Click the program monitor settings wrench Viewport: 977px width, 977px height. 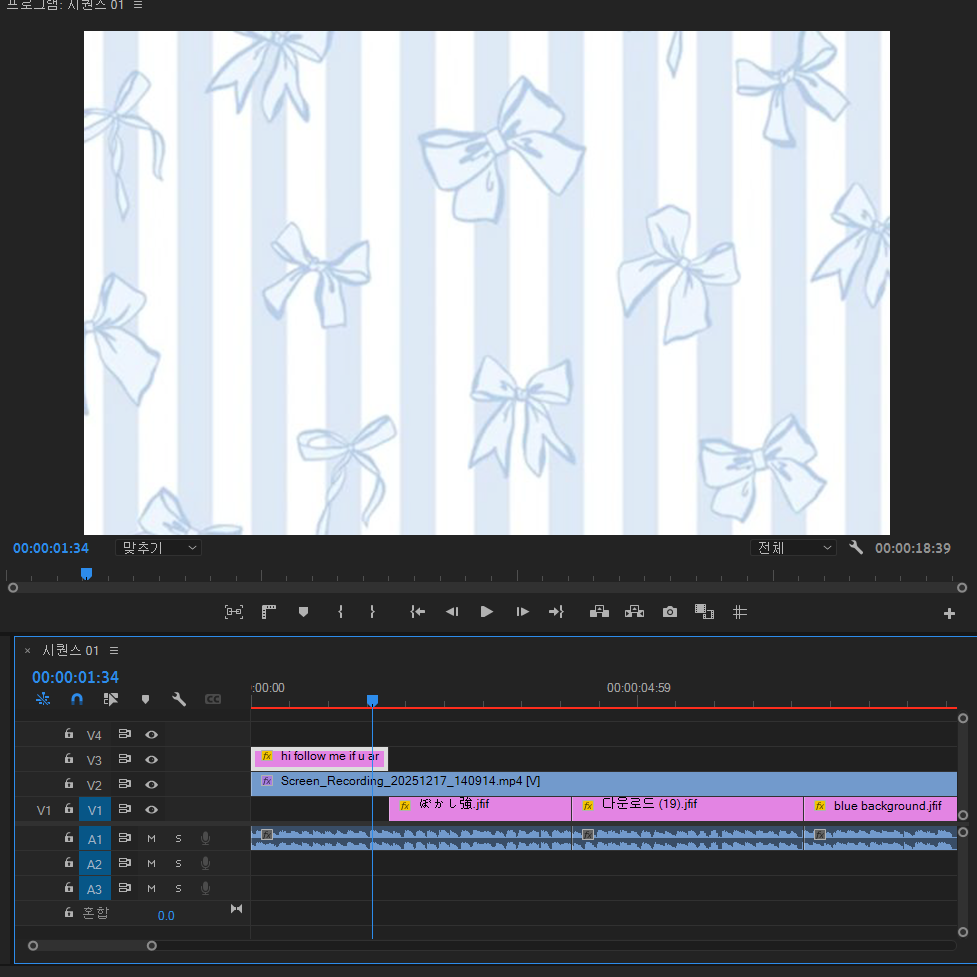(x=856, y=548)
